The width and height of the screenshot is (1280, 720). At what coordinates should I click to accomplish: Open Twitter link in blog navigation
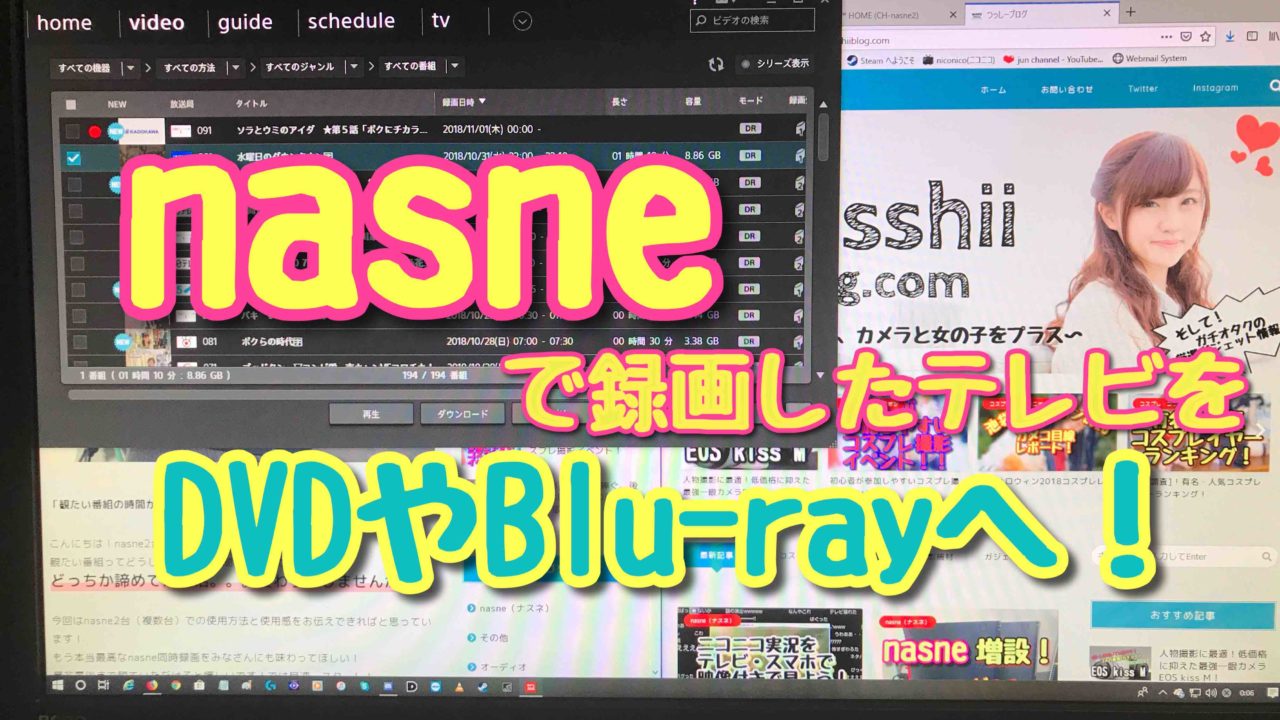pyautogui.click(x=1143, y=88)
